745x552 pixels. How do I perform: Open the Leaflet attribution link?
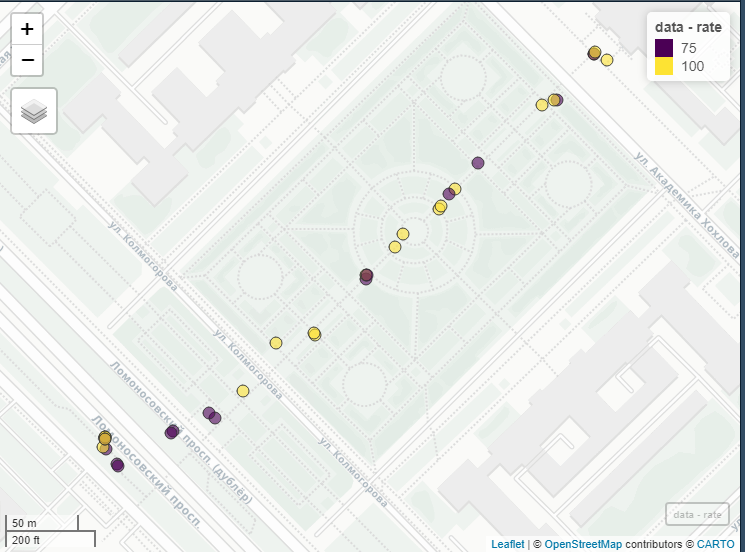pyautogui.click(x=507, y=544)
